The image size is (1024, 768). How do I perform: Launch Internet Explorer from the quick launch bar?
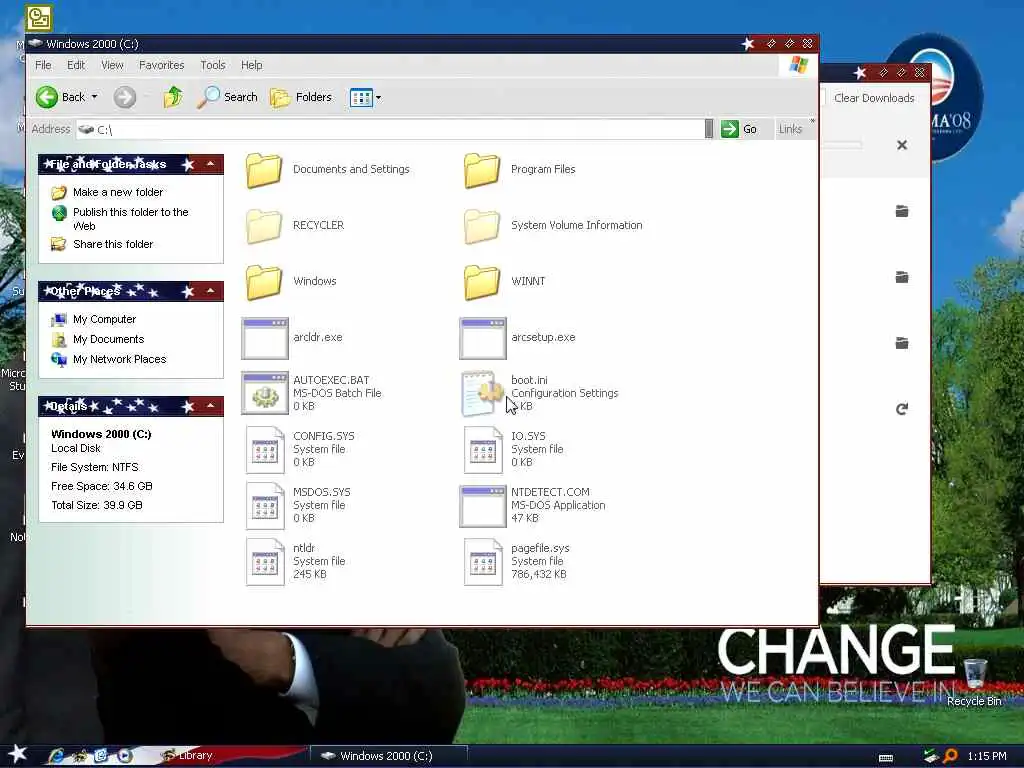(56, 756)
